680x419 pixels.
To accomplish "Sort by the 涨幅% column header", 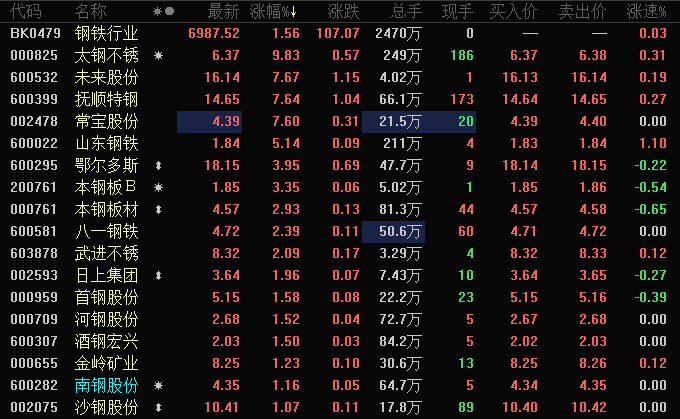I will coord(274,12).
